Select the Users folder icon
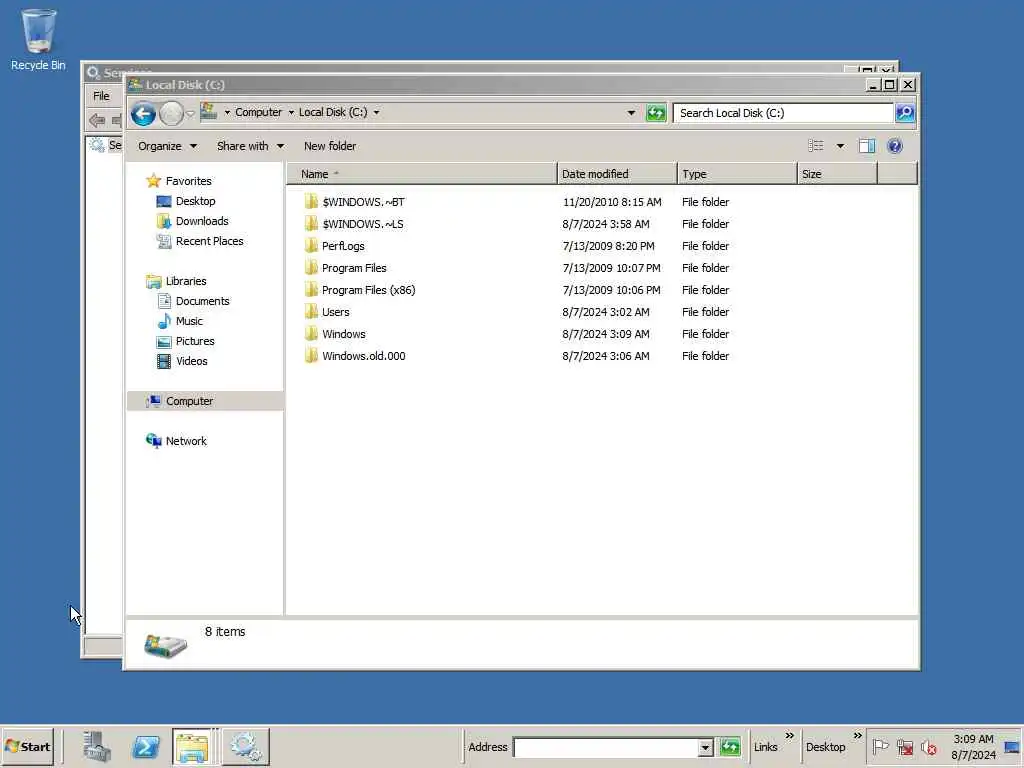This screenshot has width=1024, height=768. click(x=312, y=312)
